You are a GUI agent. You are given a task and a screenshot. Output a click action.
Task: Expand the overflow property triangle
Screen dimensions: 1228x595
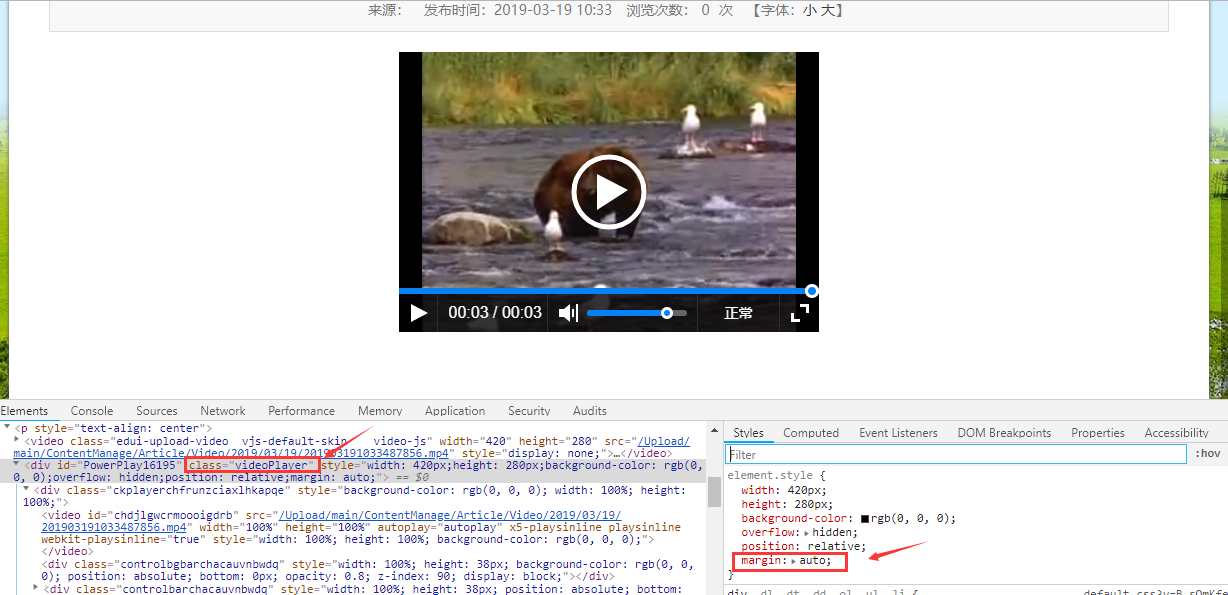[x=807, y=533]
